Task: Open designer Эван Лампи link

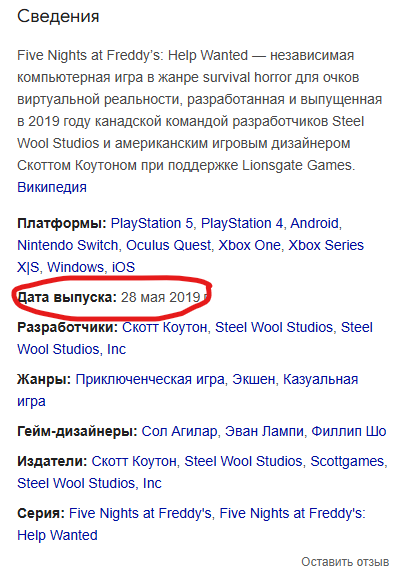Action: click(x=264, y=431)
